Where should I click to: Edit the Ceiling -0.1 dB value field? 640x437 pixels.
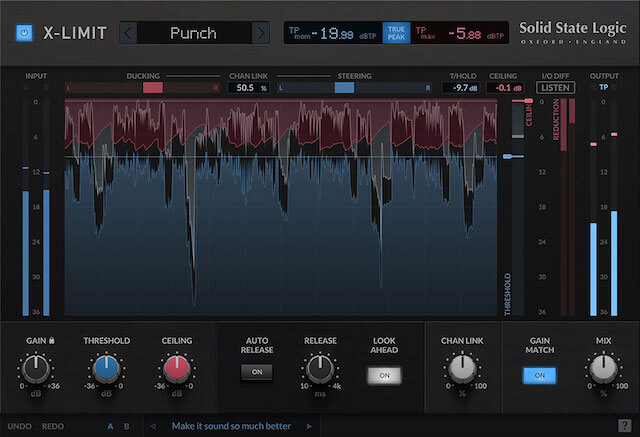(x=506, y=87)
